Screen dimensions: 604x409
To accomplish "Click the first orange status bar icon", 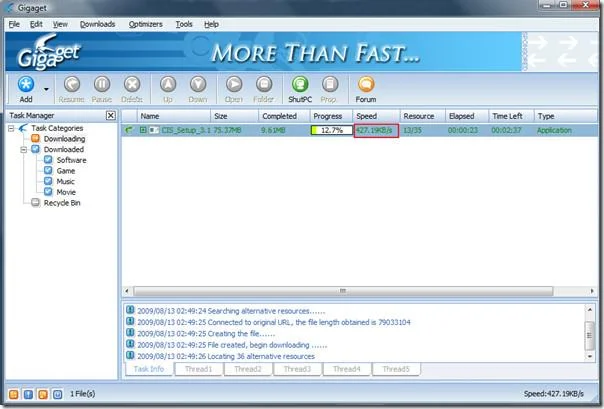I will tap(13, 394).
